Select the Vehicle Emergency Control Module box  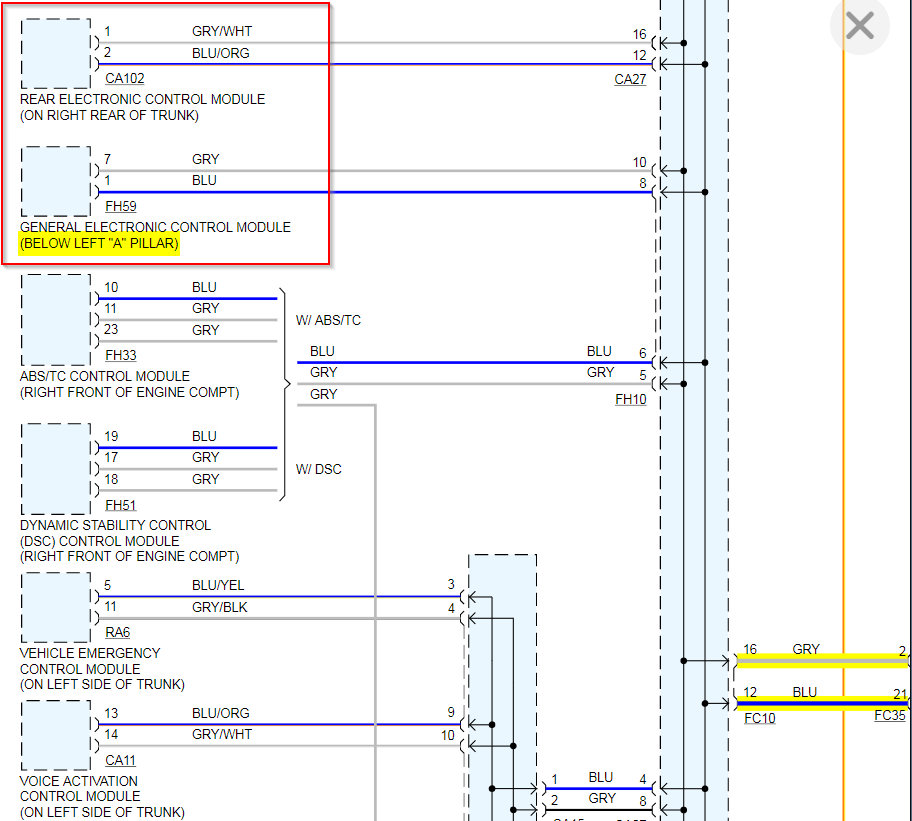pyautogui.click(x=56, y=608)
